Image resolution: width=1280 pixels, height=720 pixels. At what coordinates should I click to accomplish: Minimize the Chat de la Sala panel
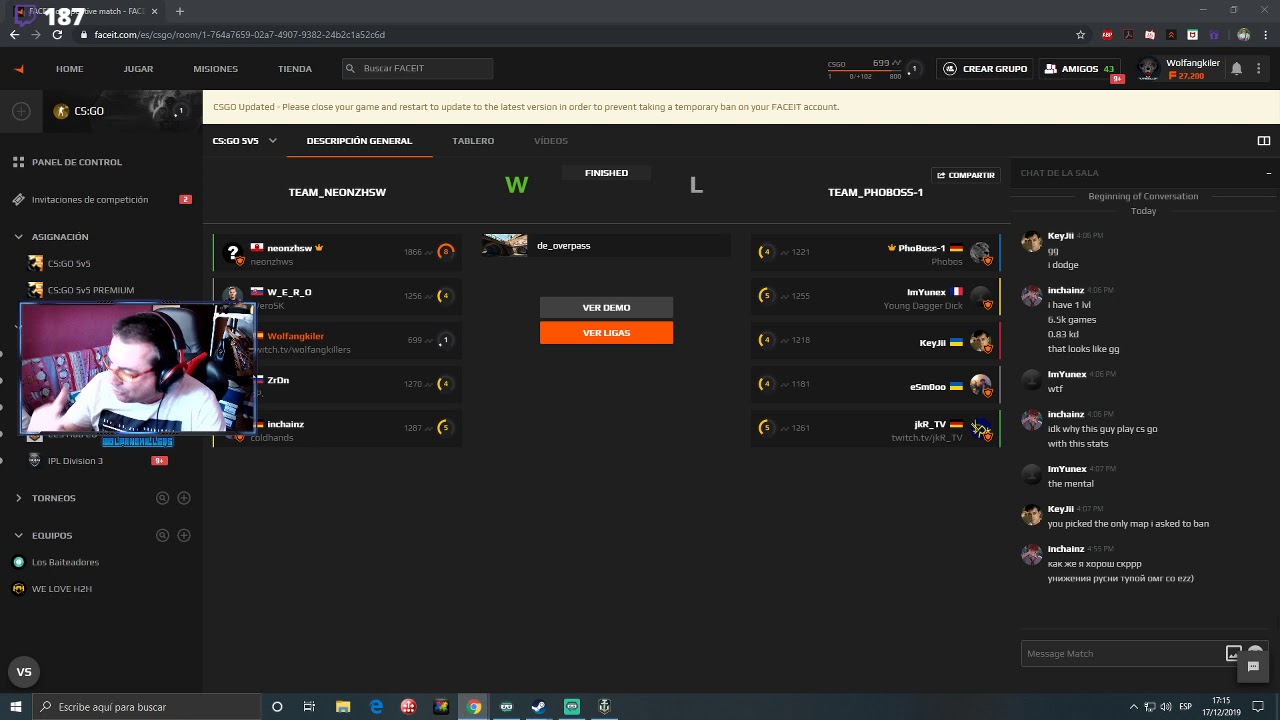coord(1268,174)
